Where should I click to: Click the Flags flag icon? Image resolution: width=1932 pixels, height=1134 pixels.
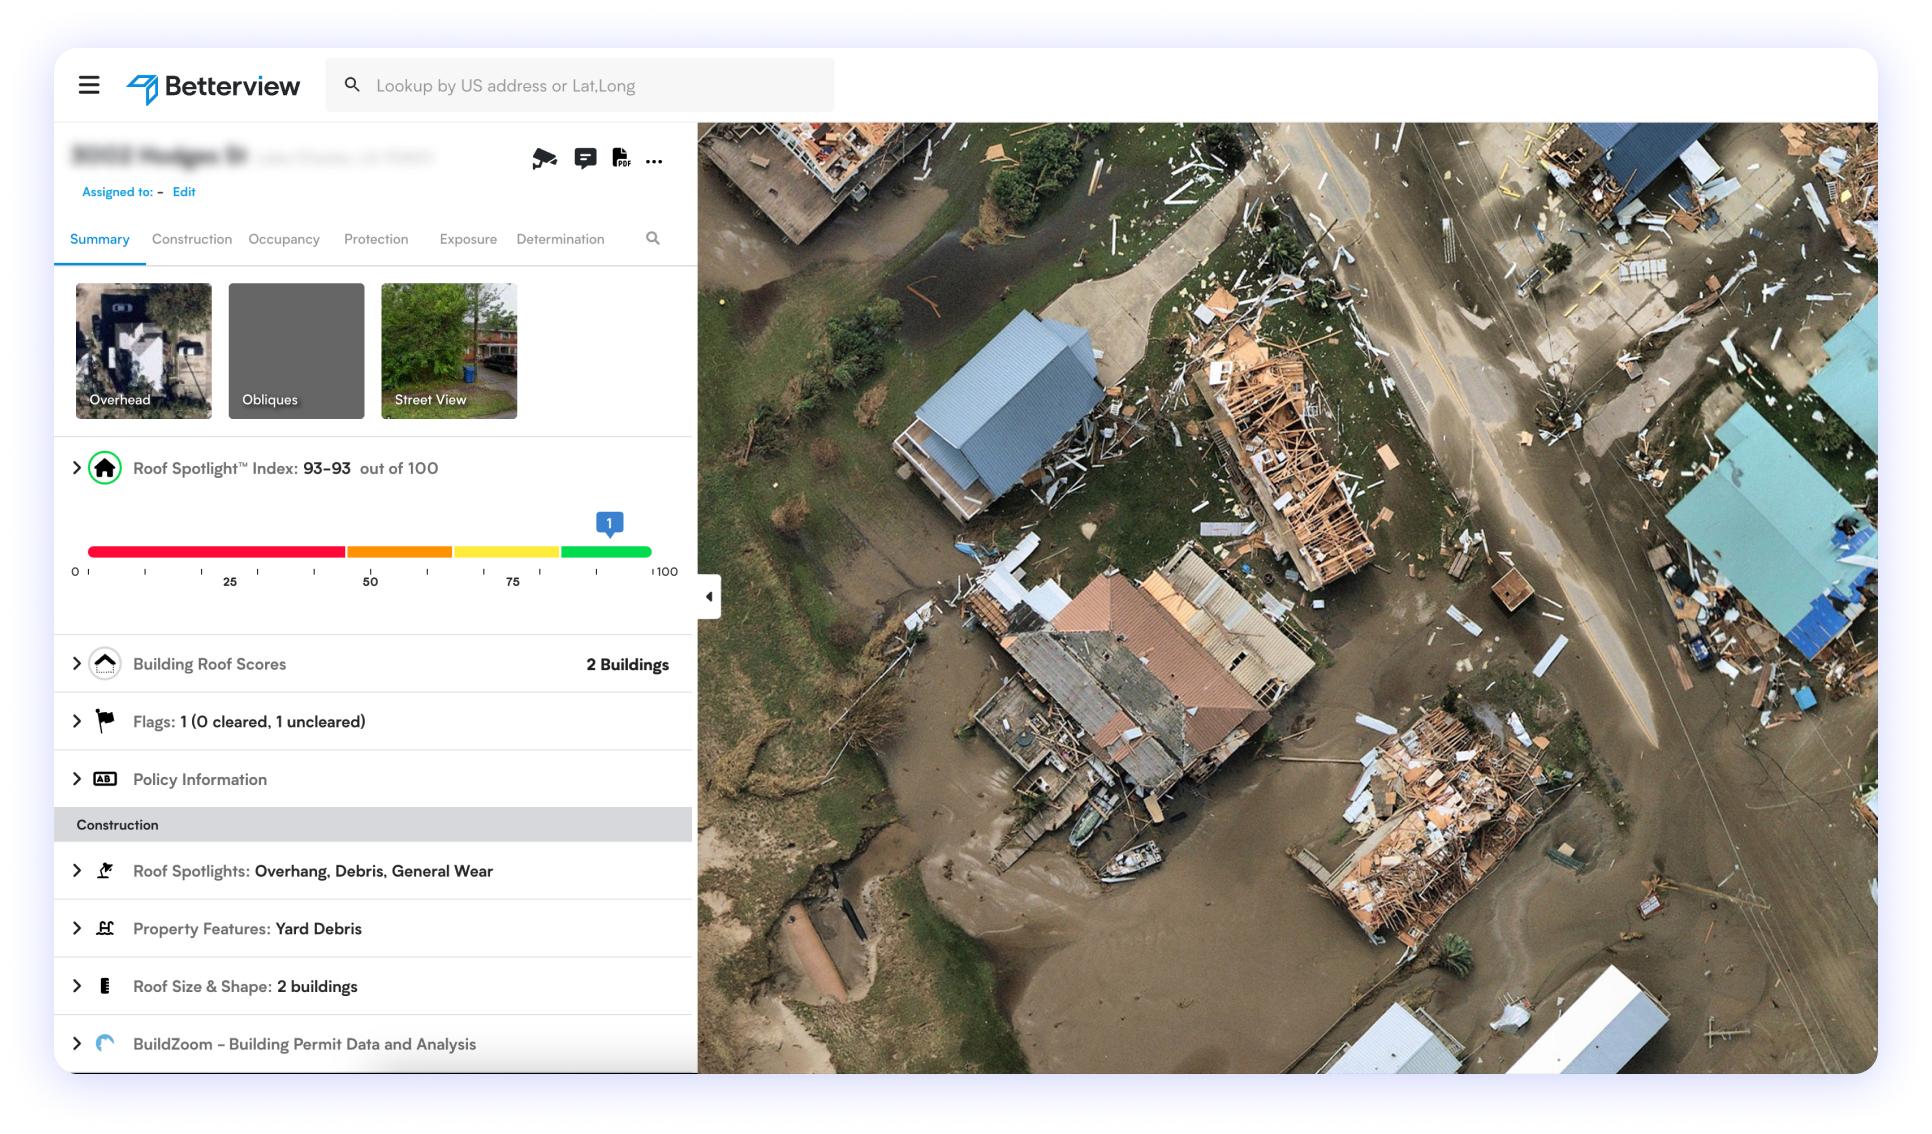[104, 720]
